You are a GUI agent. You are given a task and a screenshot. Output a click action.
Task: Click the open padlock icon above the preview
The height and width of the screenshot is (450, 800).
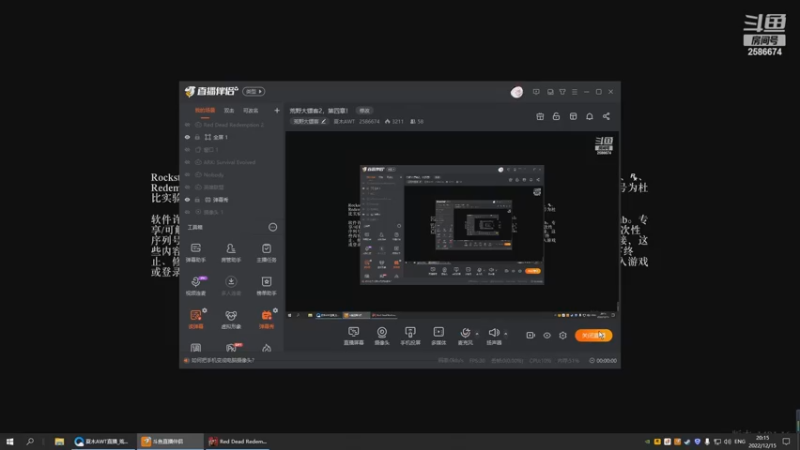(556, 116)
